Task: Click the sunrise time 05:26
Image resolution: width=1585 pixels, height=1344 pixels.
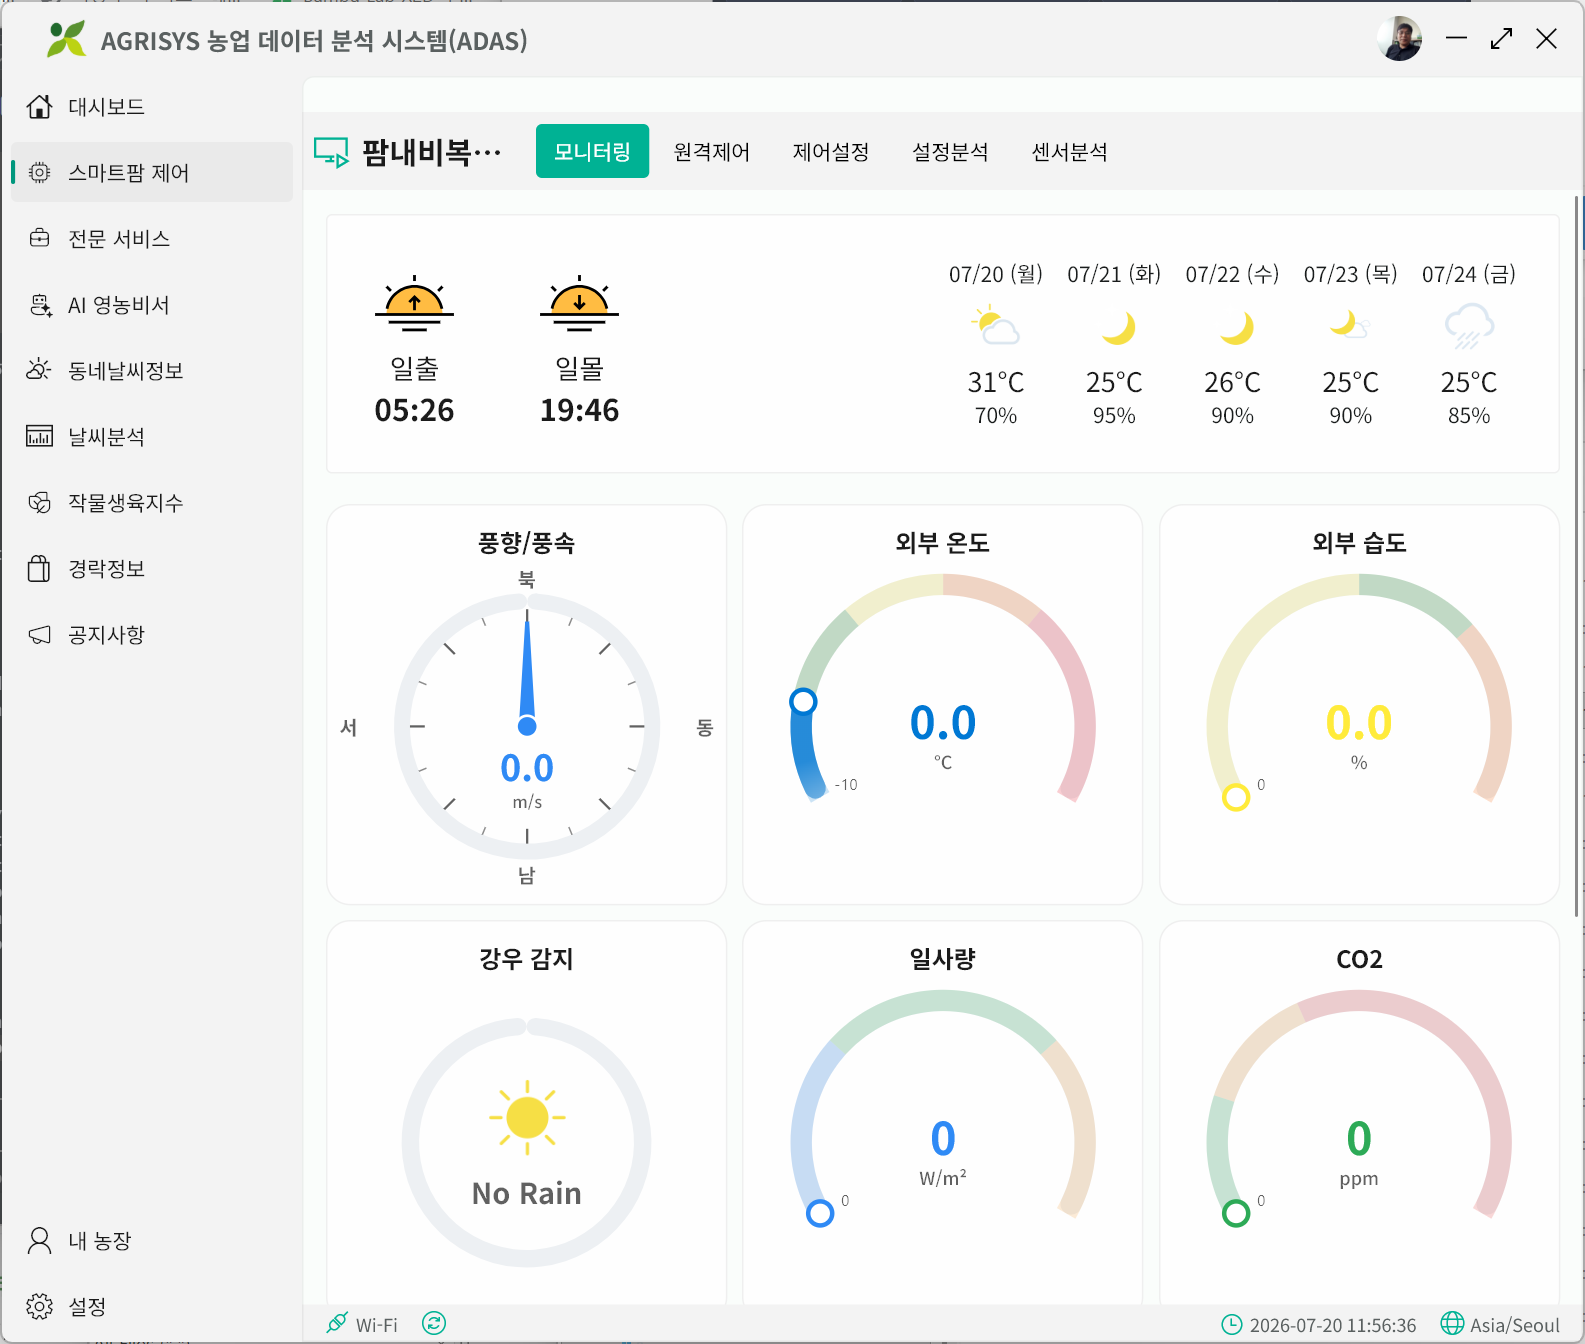Action: (x=414, y=410)
